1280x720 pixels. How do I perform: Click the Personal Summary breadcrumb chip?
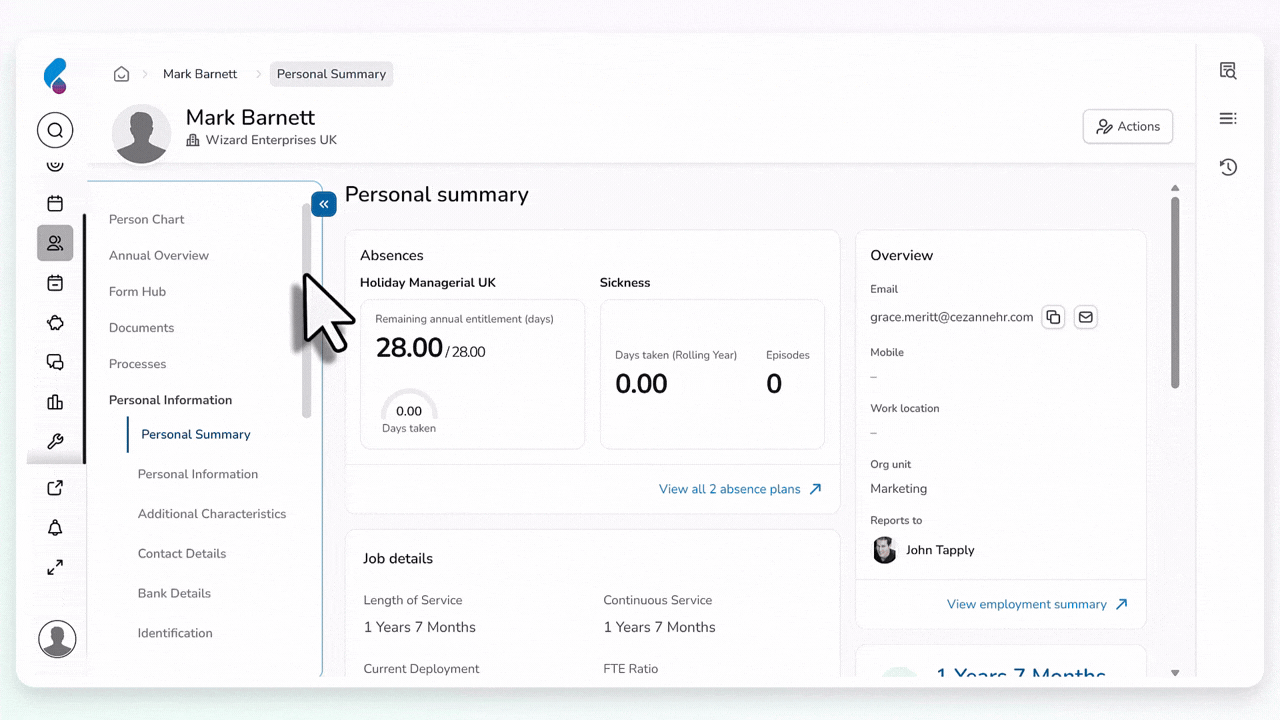click(331, 74)
